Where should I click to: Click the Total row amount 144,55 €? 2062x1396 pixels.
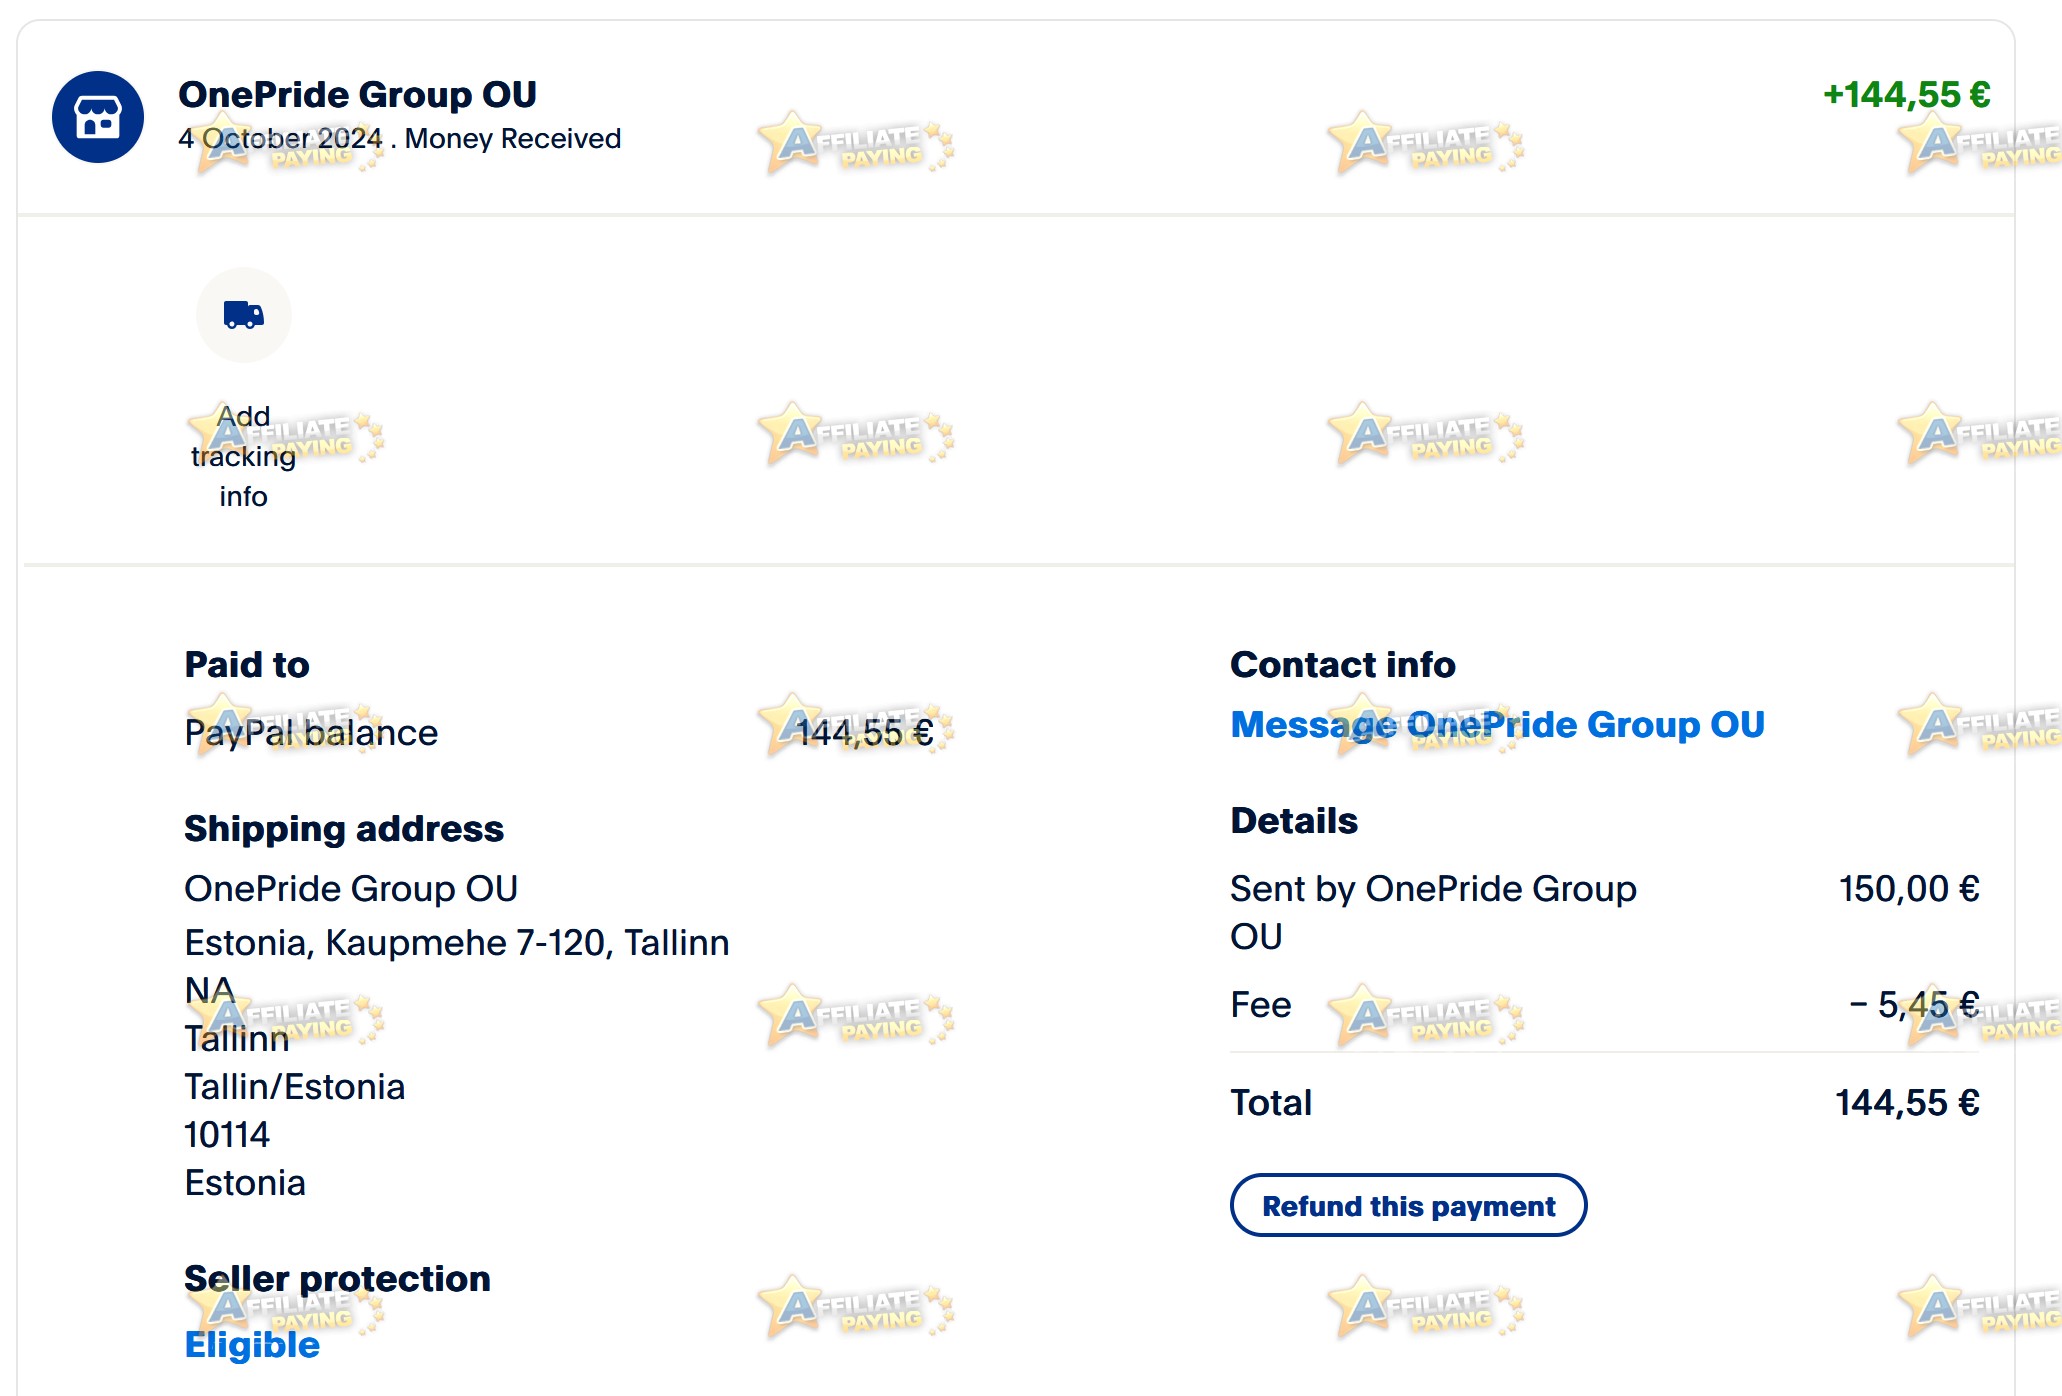point(1907,1103)
